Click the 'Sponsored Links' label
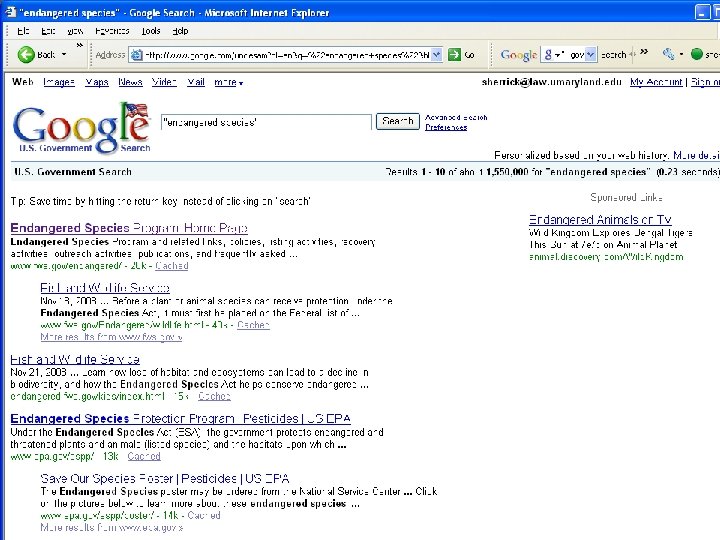Screen dimensions: 720x540 [626, 197]
